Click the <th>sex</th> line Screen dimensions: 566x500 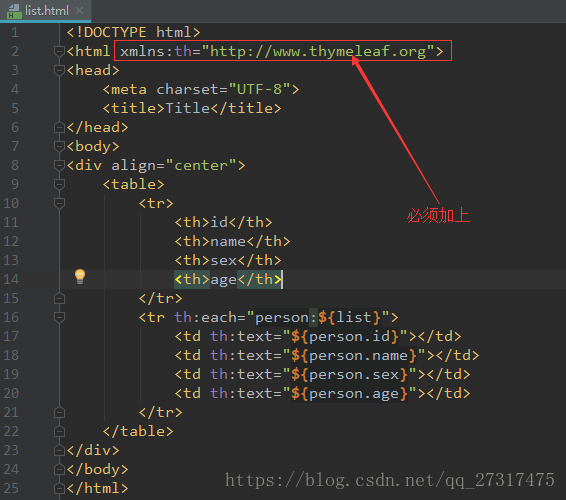[x=228, y=260]
